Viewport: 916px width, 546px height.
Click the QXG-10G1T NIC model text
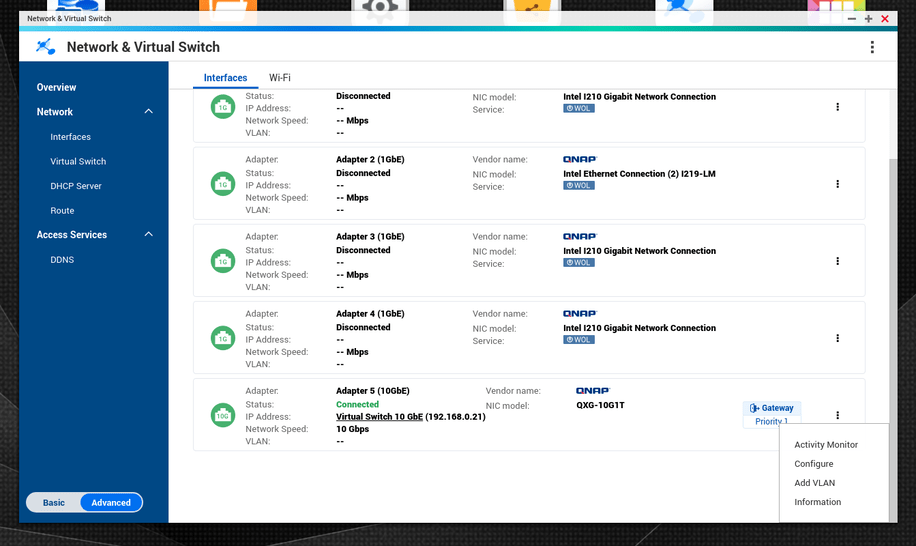[x=600, y=405]
